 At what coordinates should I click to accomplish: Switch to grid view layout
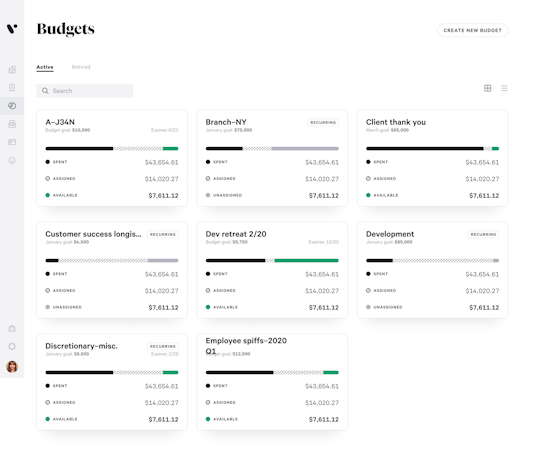[488, 88]
